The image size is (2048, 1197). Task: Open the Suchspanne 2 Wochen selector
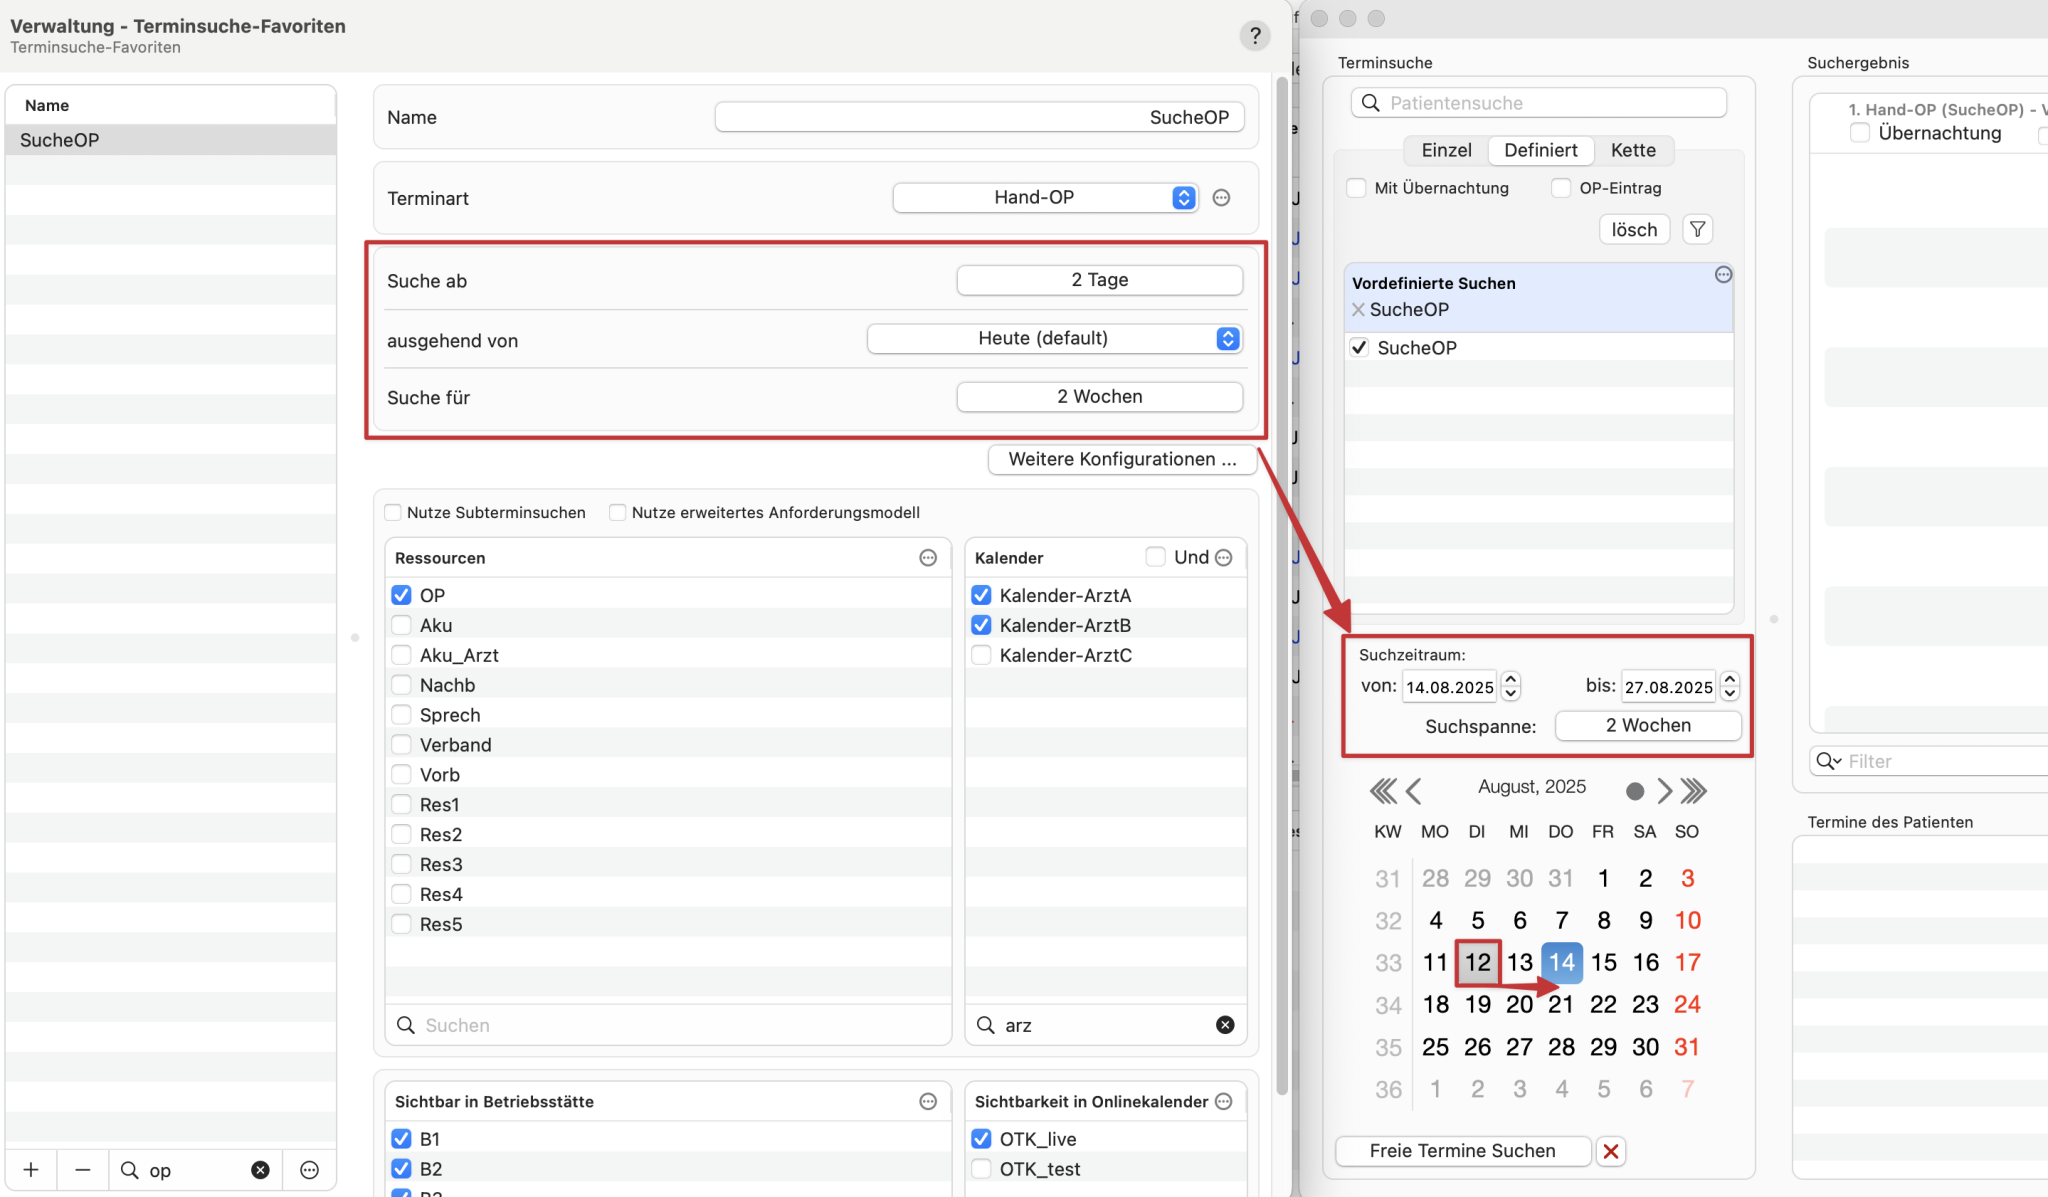point(1648,726)
